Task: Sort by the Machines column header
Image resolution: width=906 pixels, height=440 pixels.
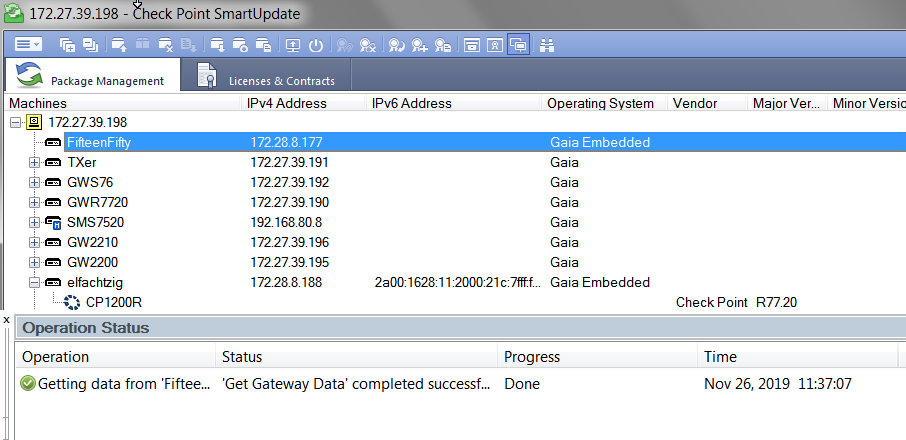Action: click(x=122, y=103)
